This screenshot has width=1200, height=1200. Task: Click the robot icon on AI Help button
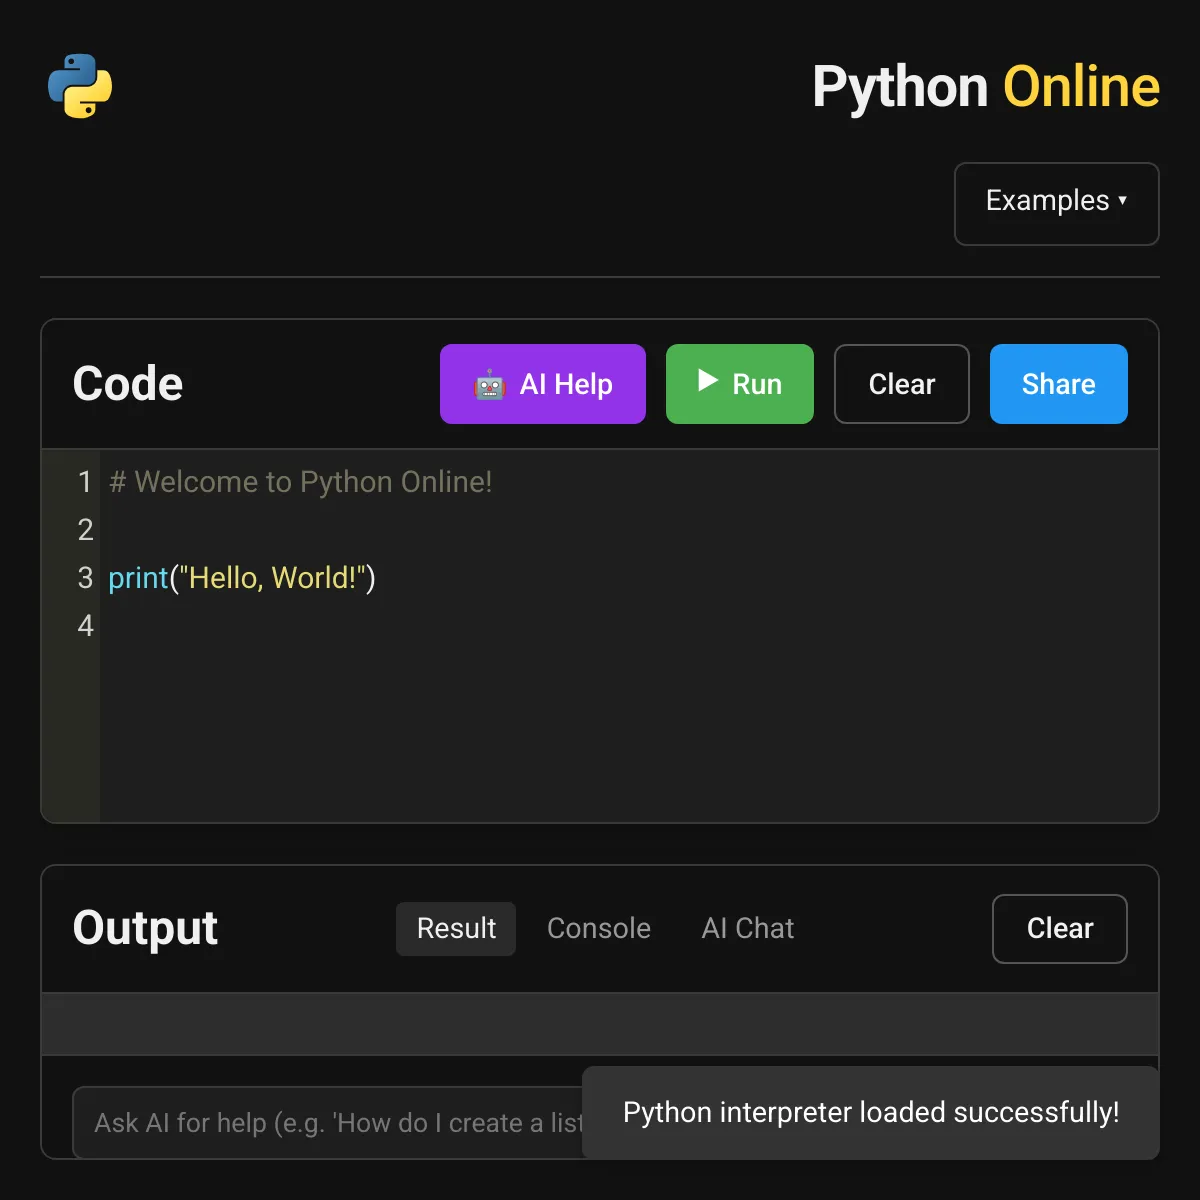coord(491,384)
